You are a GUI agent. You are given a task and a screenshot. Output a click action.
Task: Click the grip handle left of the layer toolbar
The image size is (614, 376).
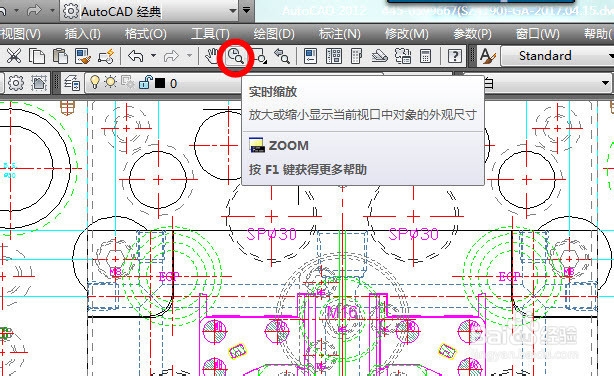[x=57, y=83]
